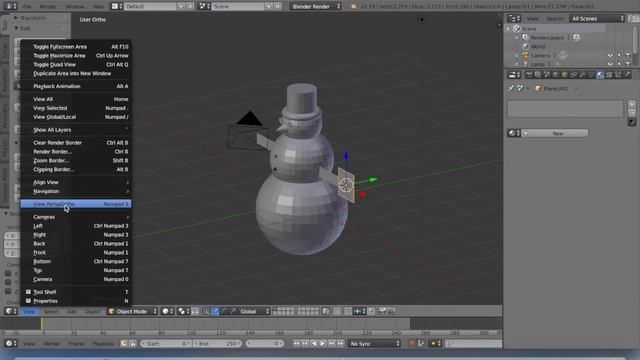The width and height of the screenshot is (640, 360).
Task: Open the Global transform orientation dropdown
Action: pos(252,311)
